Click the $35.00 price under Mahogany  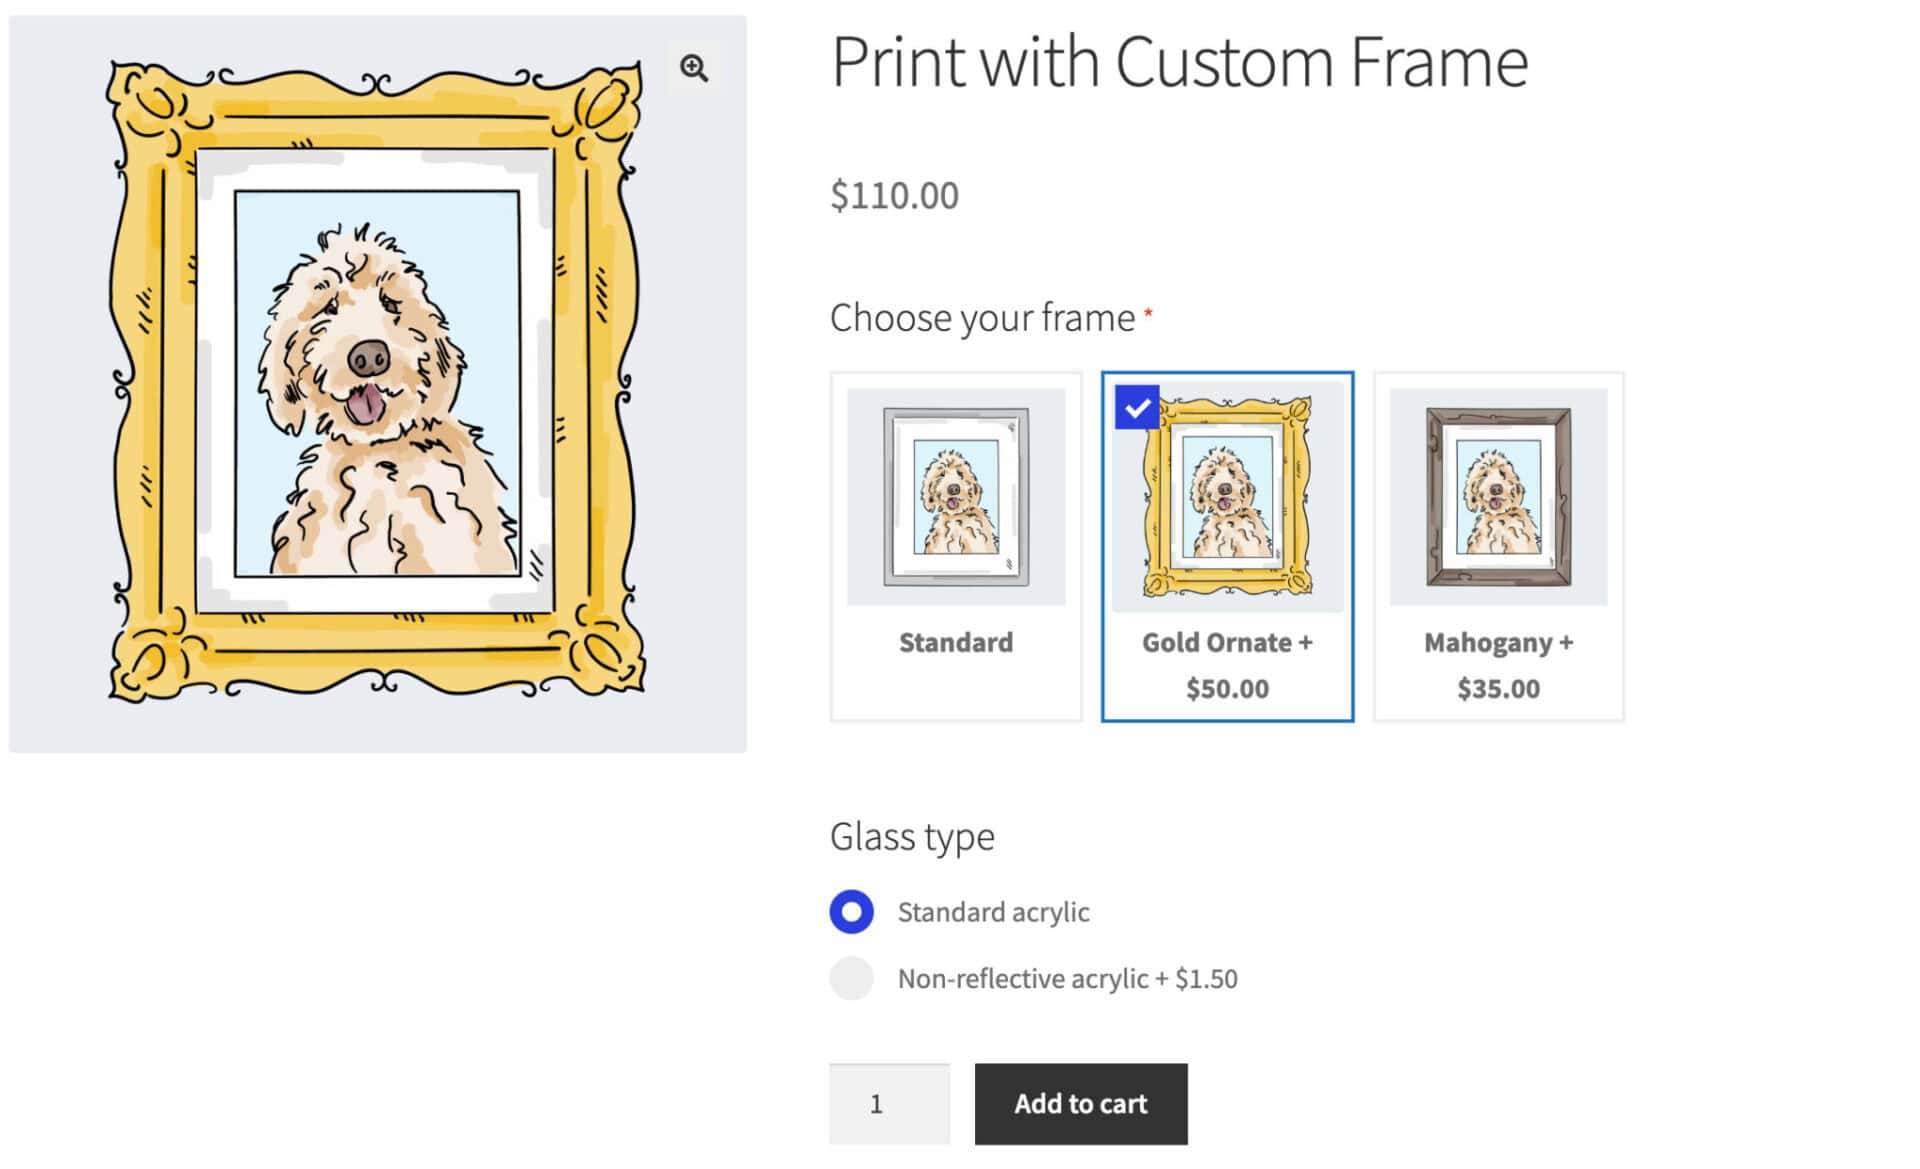pos(1498,689)
